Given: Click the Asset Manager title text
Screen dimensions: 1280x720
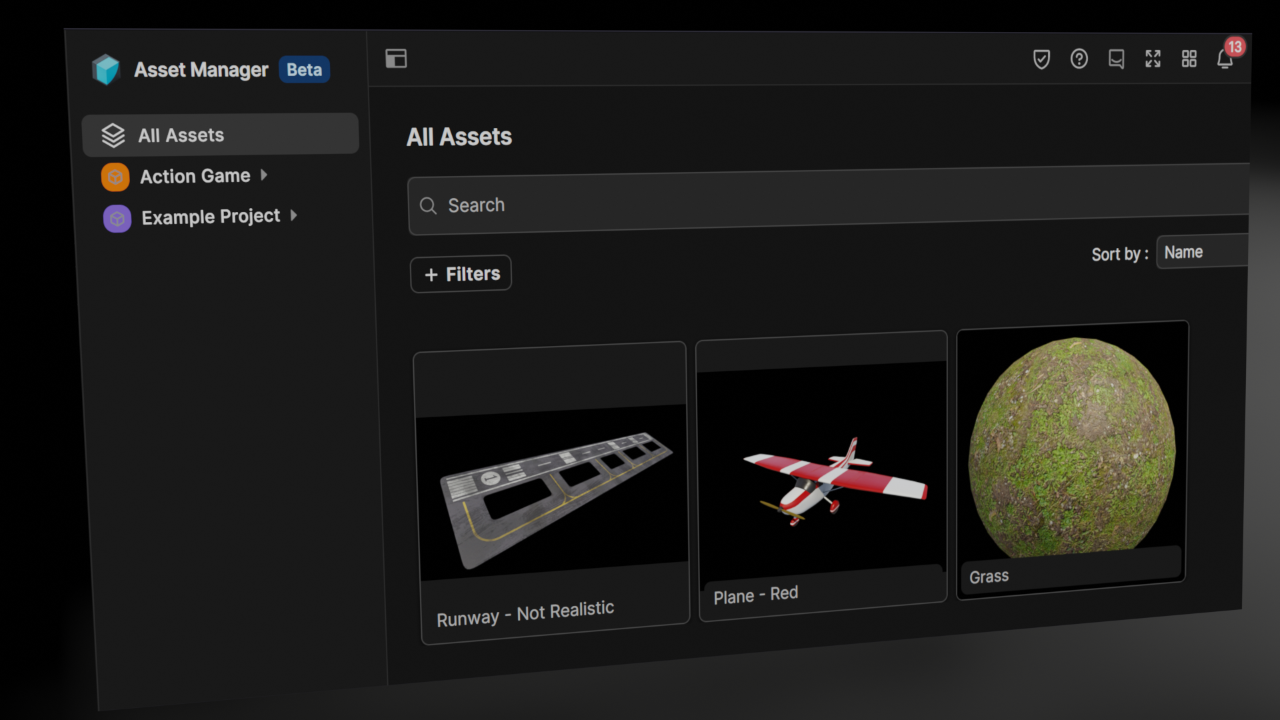Looking at the screenshot, I should tap(201, 70).
